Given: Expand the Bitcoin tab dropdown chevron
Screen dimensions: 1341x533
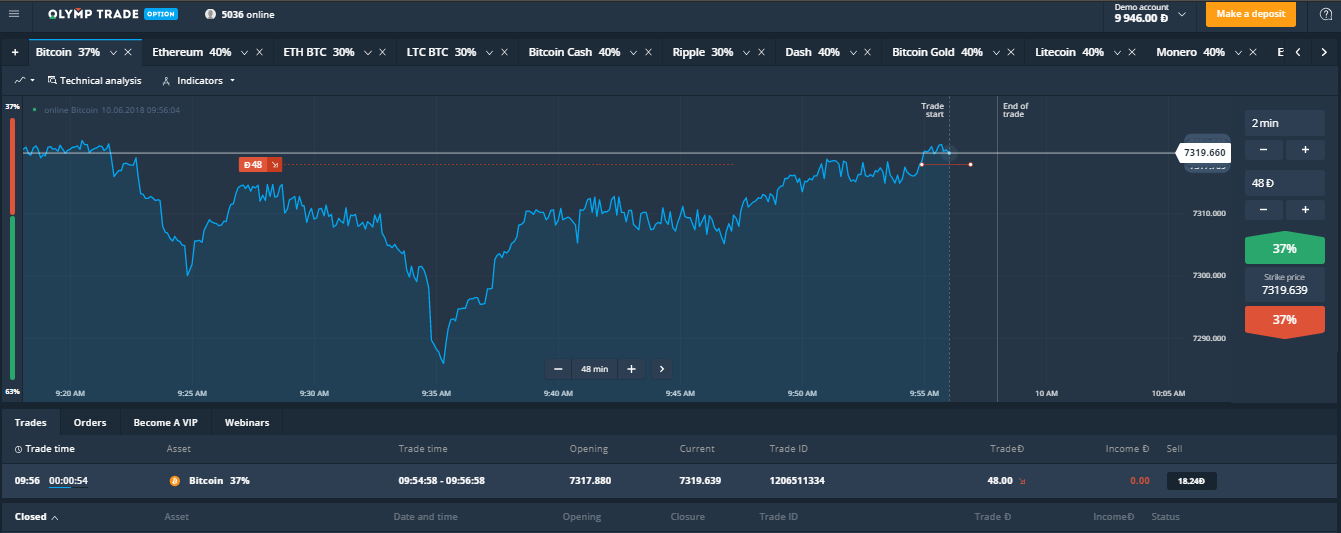Looking at the screenshot, I should (113, 52).
